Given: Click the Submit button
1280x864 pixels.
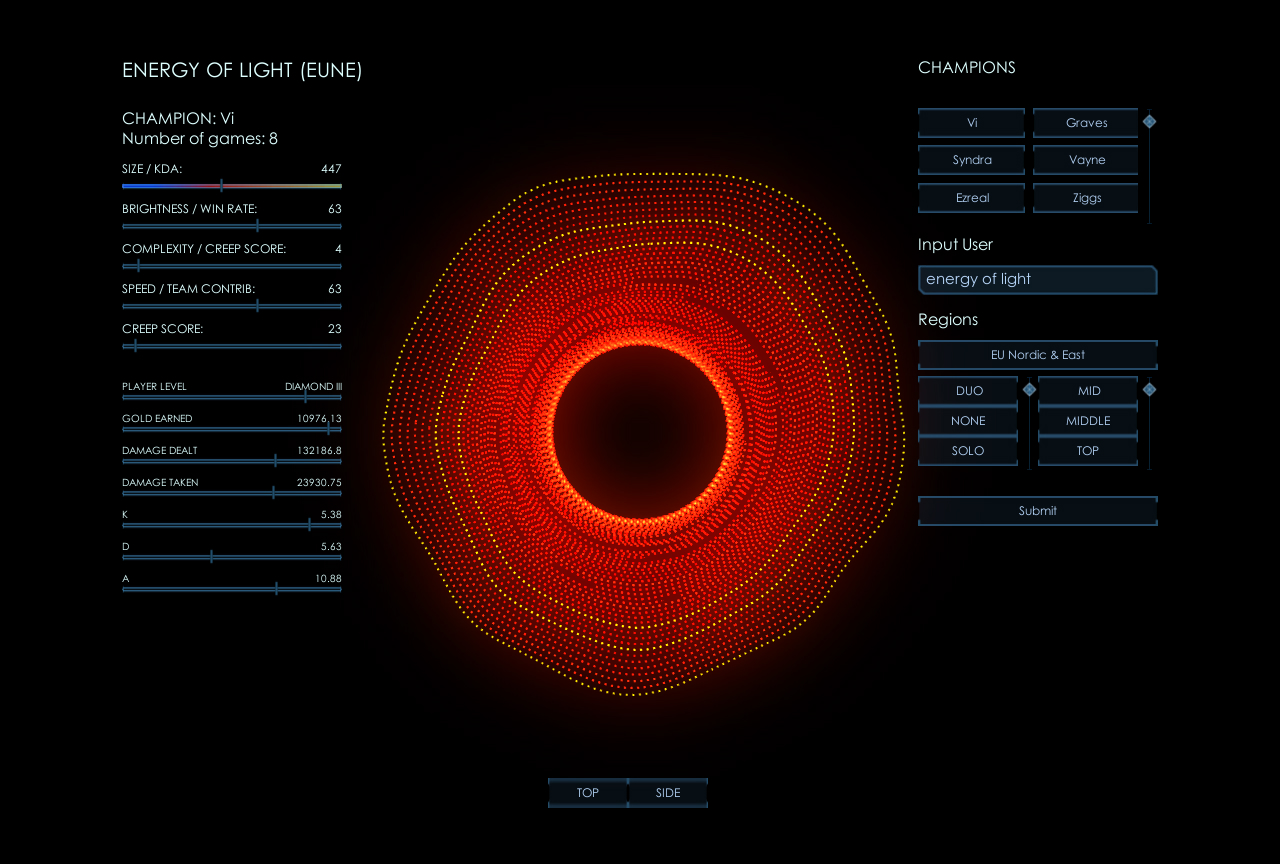Looking at the screenshot, I should (1038, 511).
